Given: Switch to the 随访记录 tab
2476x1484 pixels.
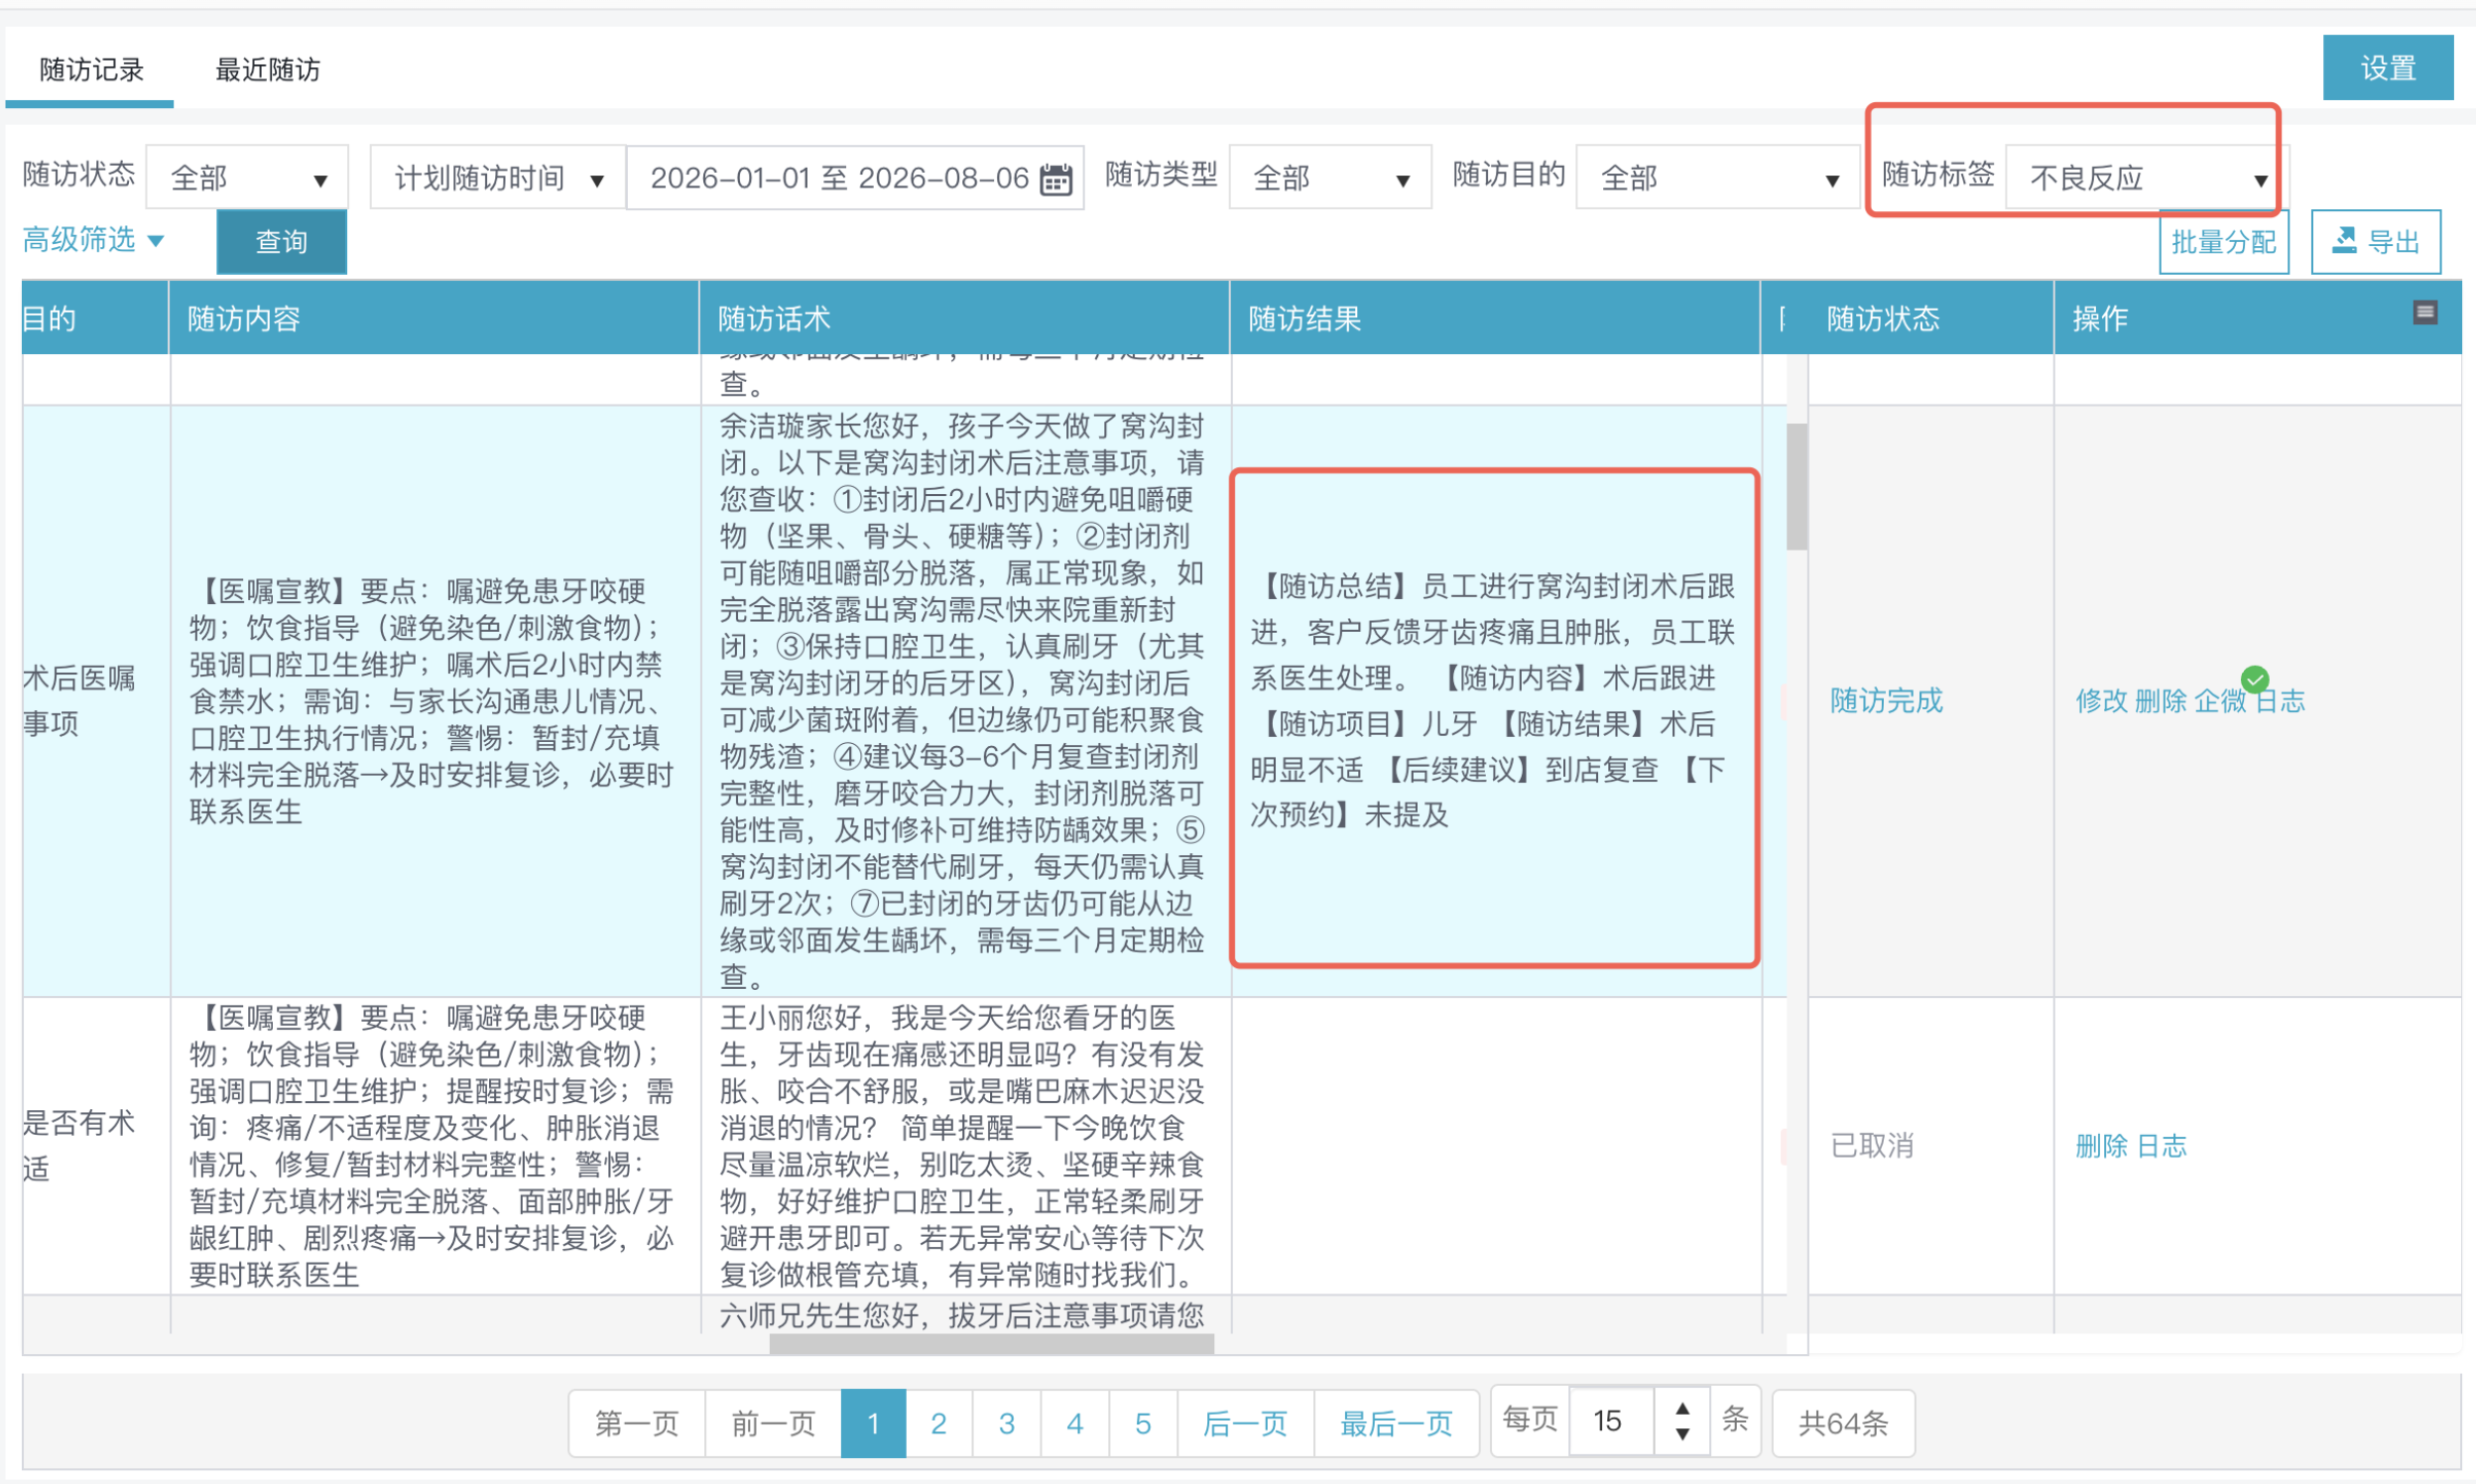Looking at the screenshot, I should pyautogui.click(x=91, y=69).
